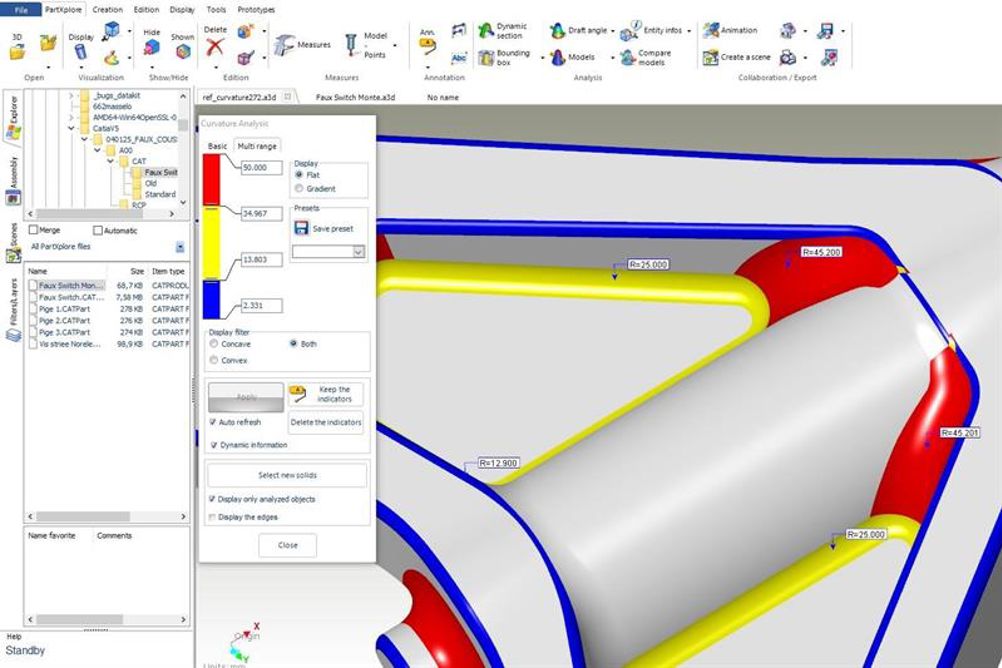The width and height of the screenshot is (1002, 668).
Task: Click the second folder icon in Open group
Action: pyautogui.click(x=48, y=43)
